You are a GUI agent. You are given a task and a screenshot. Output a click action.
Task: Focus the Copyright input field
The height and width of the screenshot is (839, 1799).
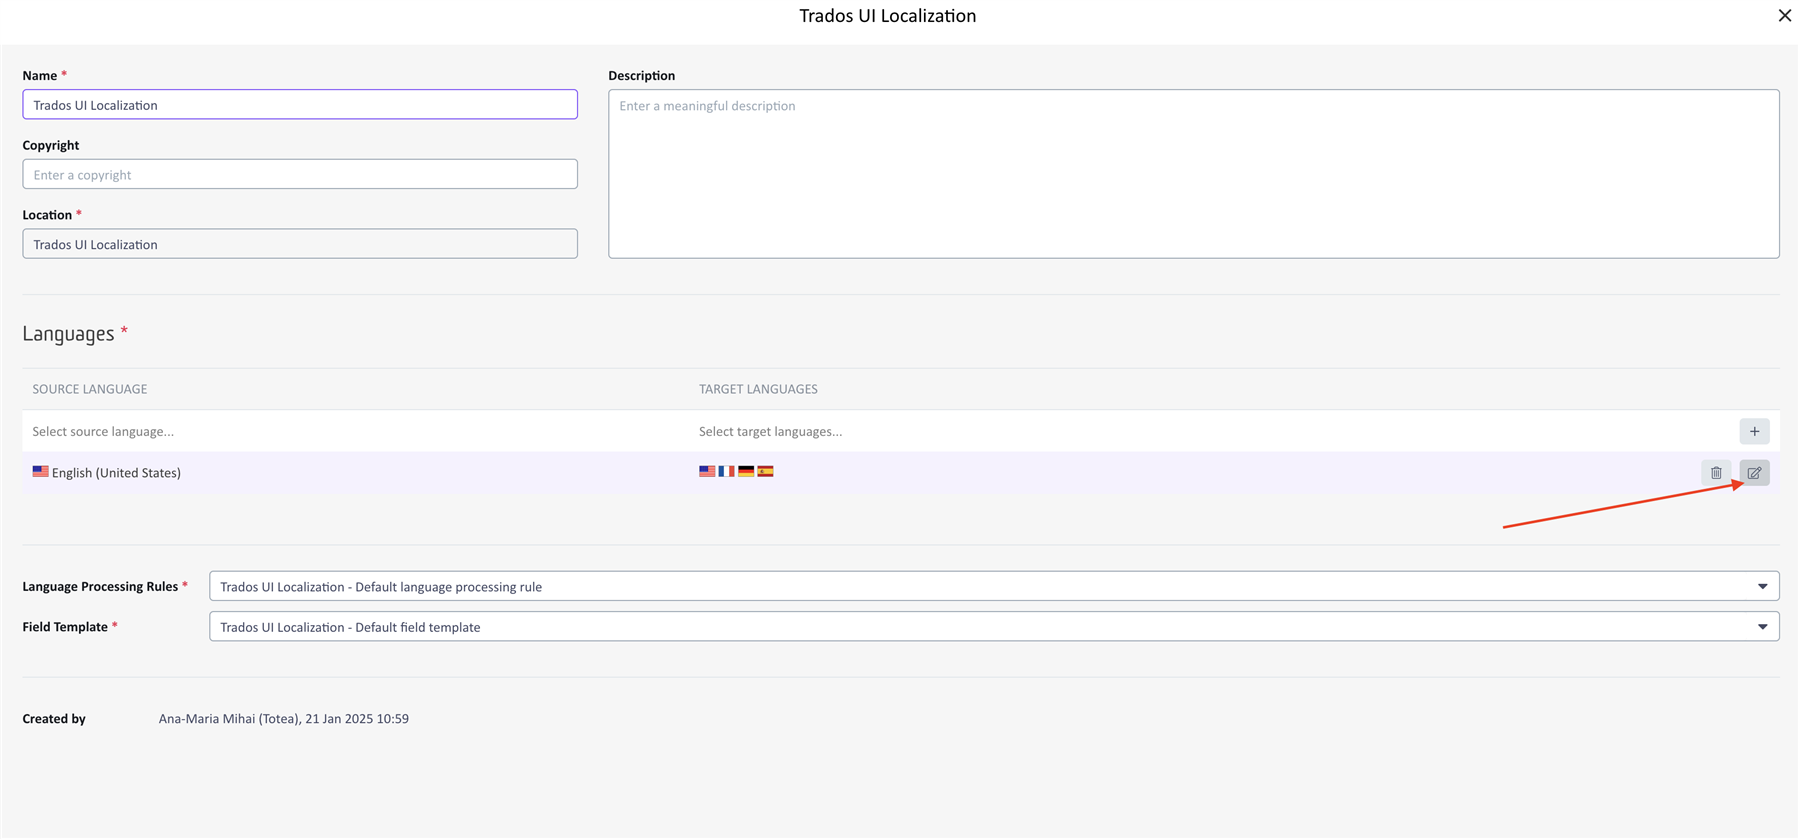point(300,175)
